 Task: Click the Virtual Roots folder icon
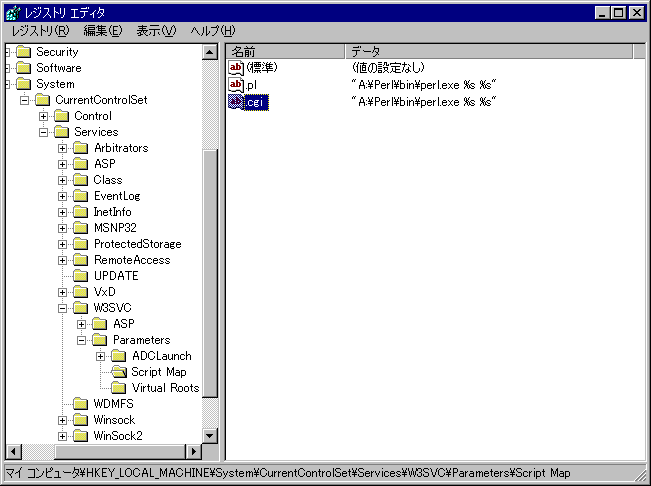pyautogui.click(x=119, y=388)
